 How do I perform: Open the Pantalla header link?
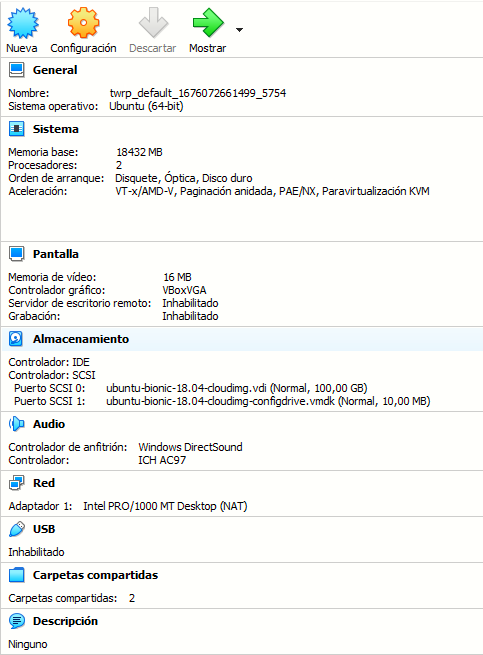(x=56, y=254)
